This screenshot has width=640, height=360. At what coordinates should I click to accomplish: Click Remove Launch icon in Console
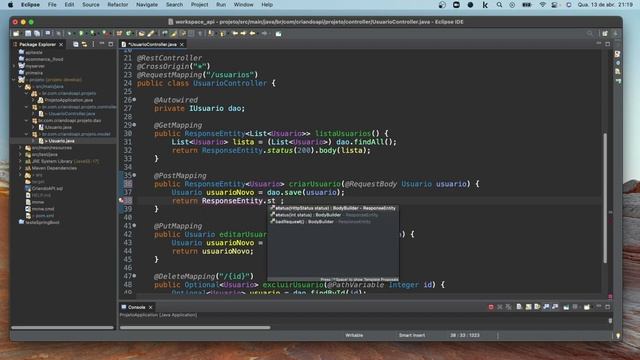click(x=500, y=307)
